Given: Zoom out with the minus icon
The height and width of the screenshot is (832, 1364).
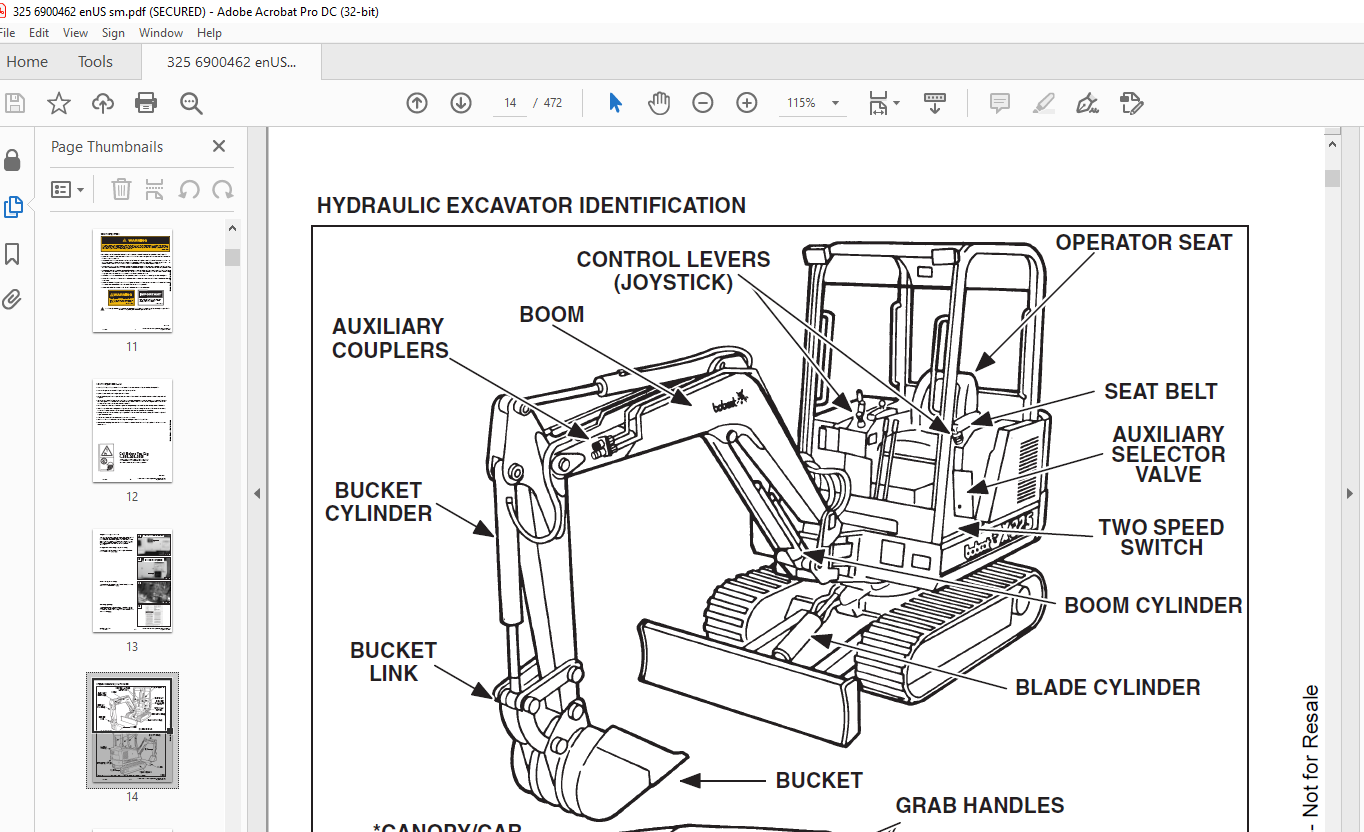Looking at the screenshot, I should pos(703,103).
